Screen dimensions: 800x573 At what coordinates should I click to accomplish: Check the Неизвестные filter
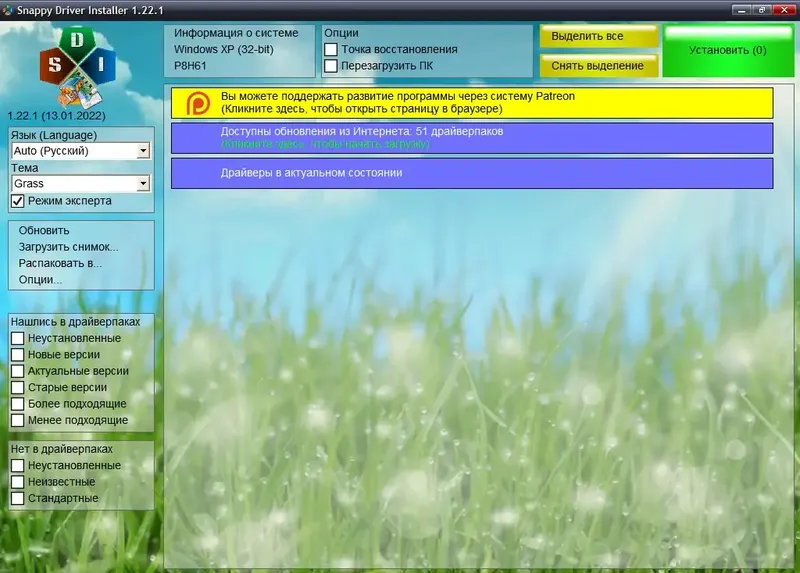coord(18,482)
